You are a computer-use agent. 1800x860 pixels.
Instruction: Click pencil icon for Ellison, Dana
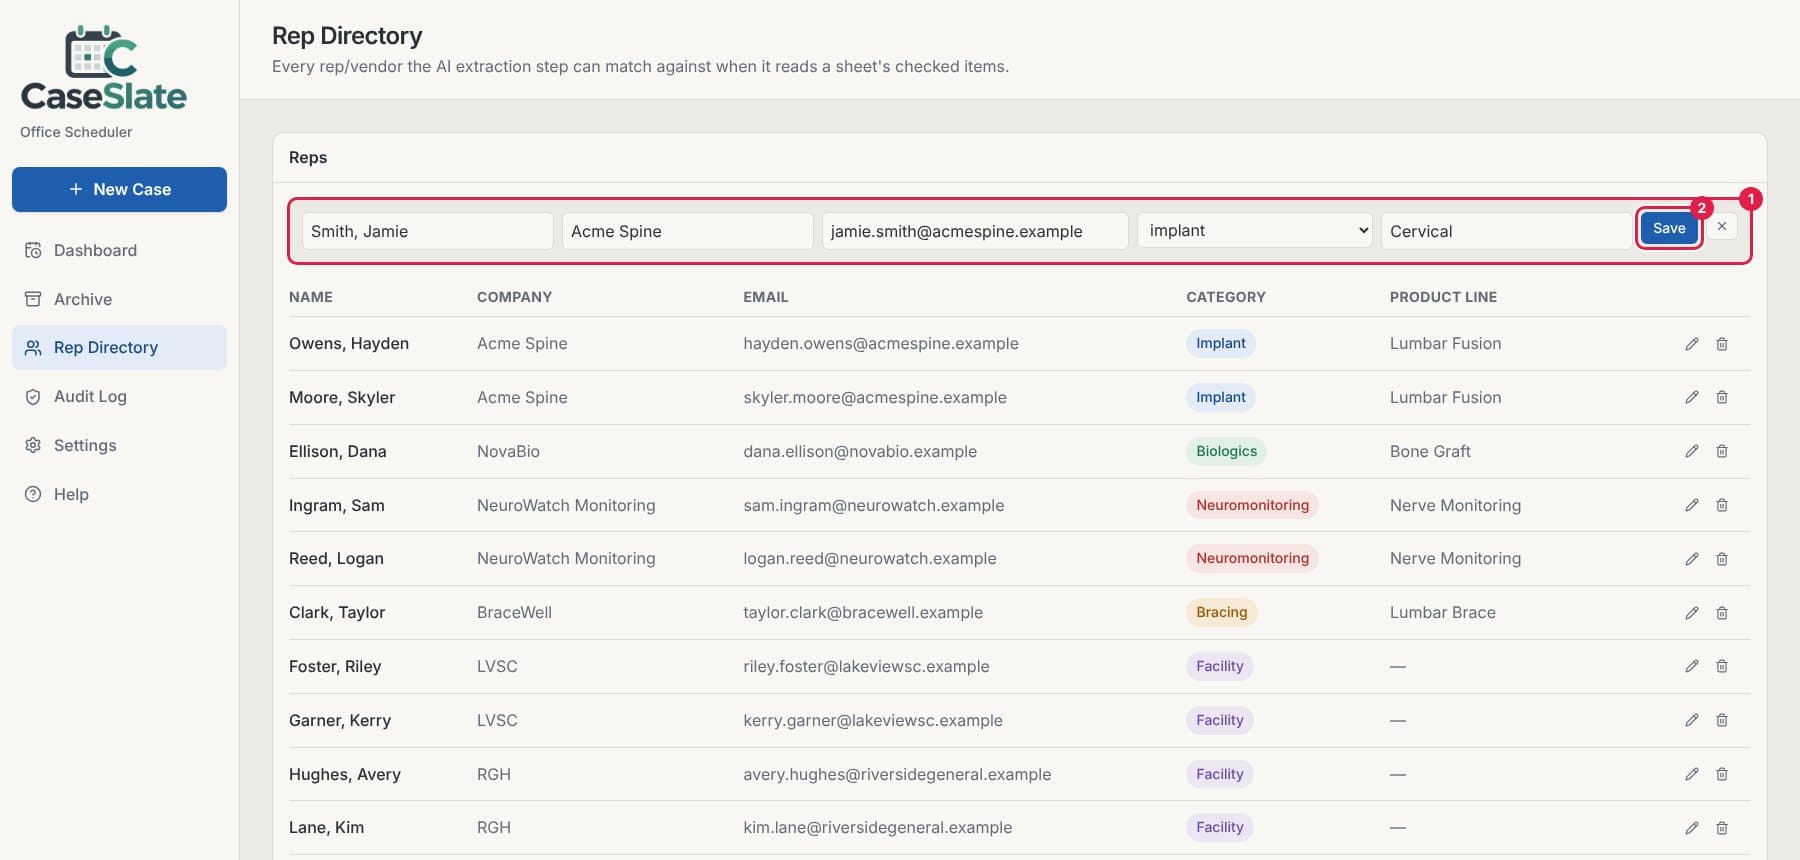click(x=1691, y=451)
